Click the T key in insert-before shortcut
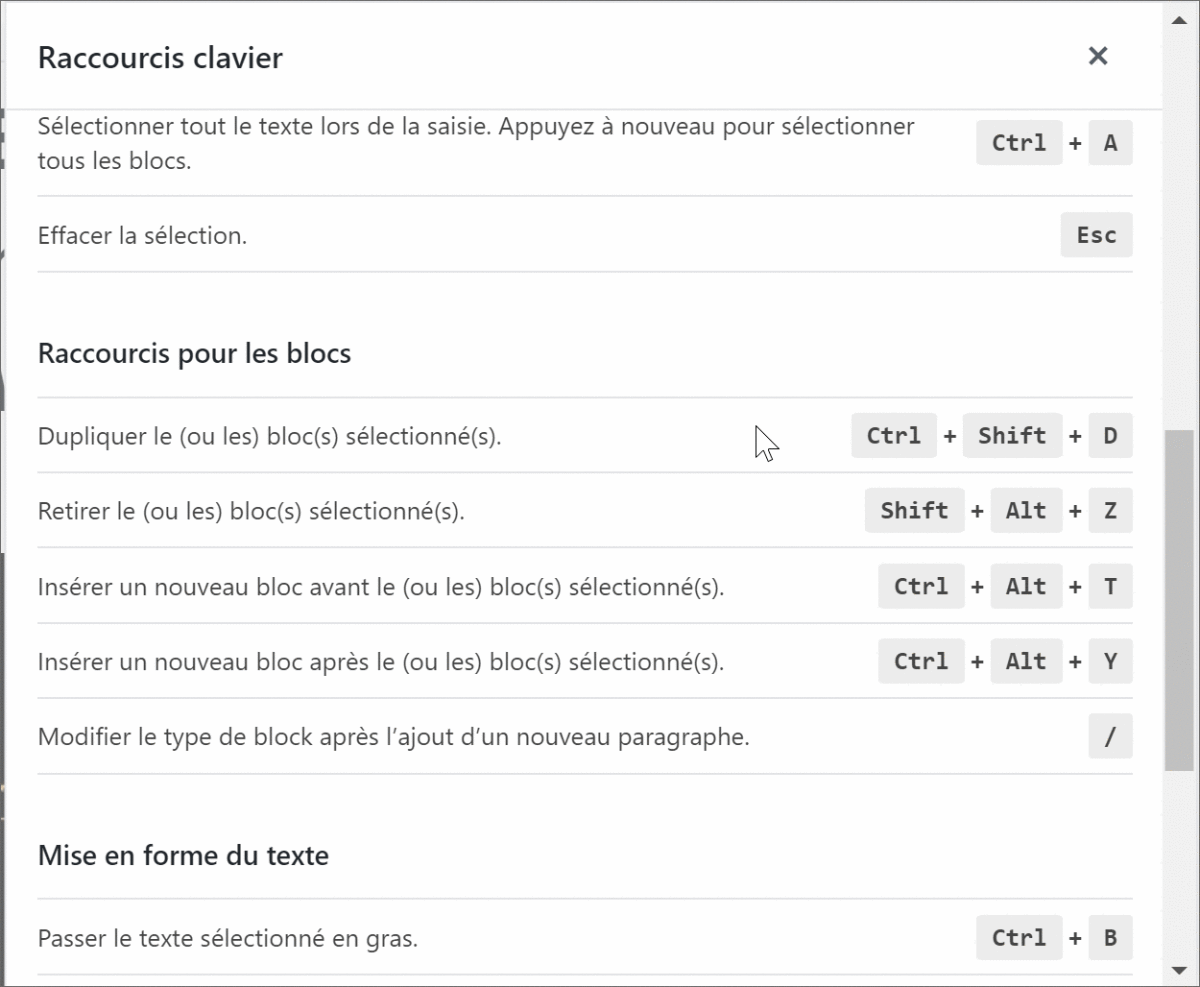1200x987 pixels. [x=1110, y=587]
